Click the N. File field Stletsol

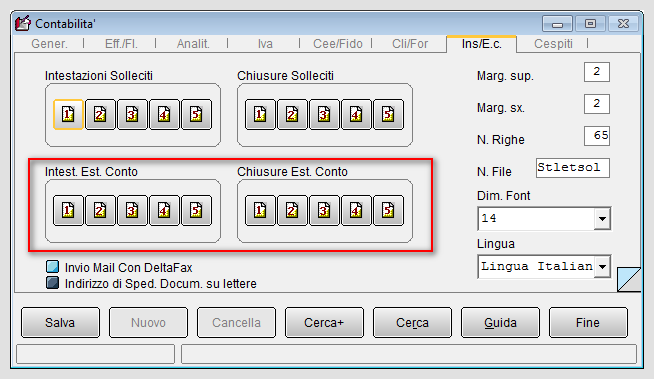[x=573, y=168]
